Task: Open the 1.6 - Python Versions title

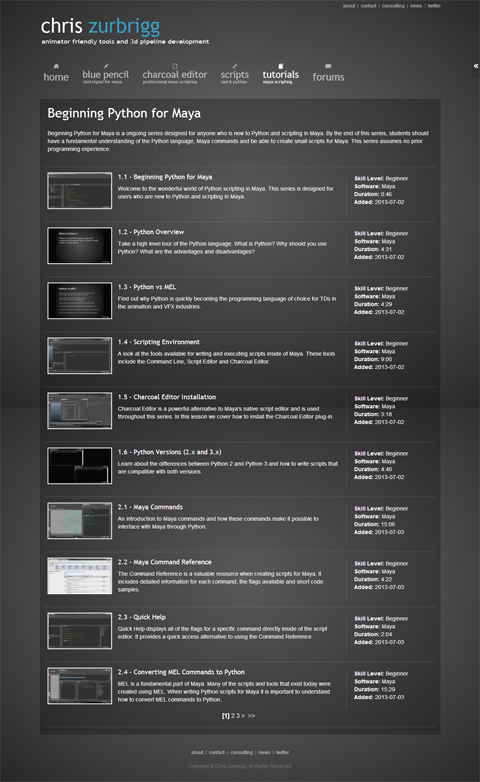Action: [x=169, y=452]
